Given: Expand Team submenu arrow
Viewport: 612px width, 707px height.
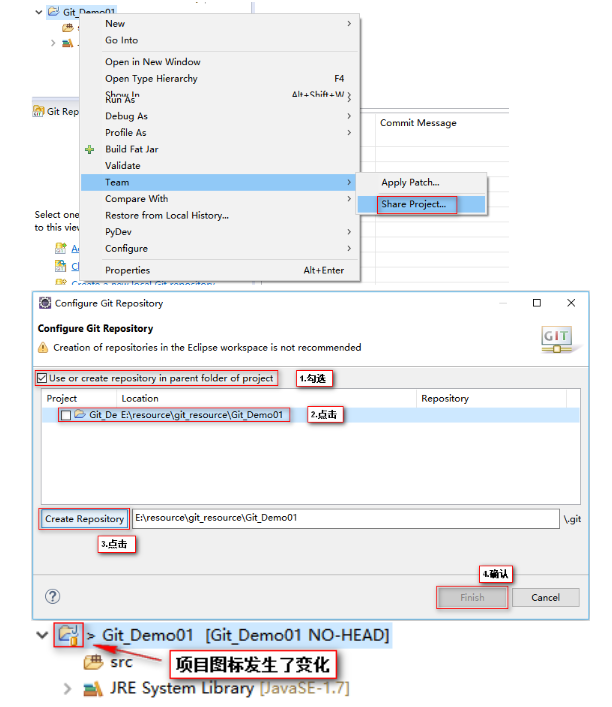Looking at the screenshot, I should (x=349, y=182).
